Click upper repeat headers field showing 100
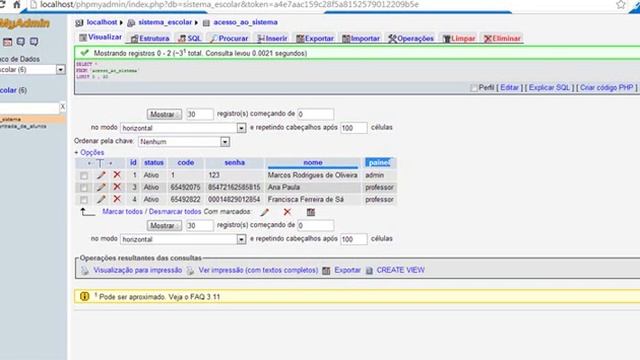 (x=353, y=128)
